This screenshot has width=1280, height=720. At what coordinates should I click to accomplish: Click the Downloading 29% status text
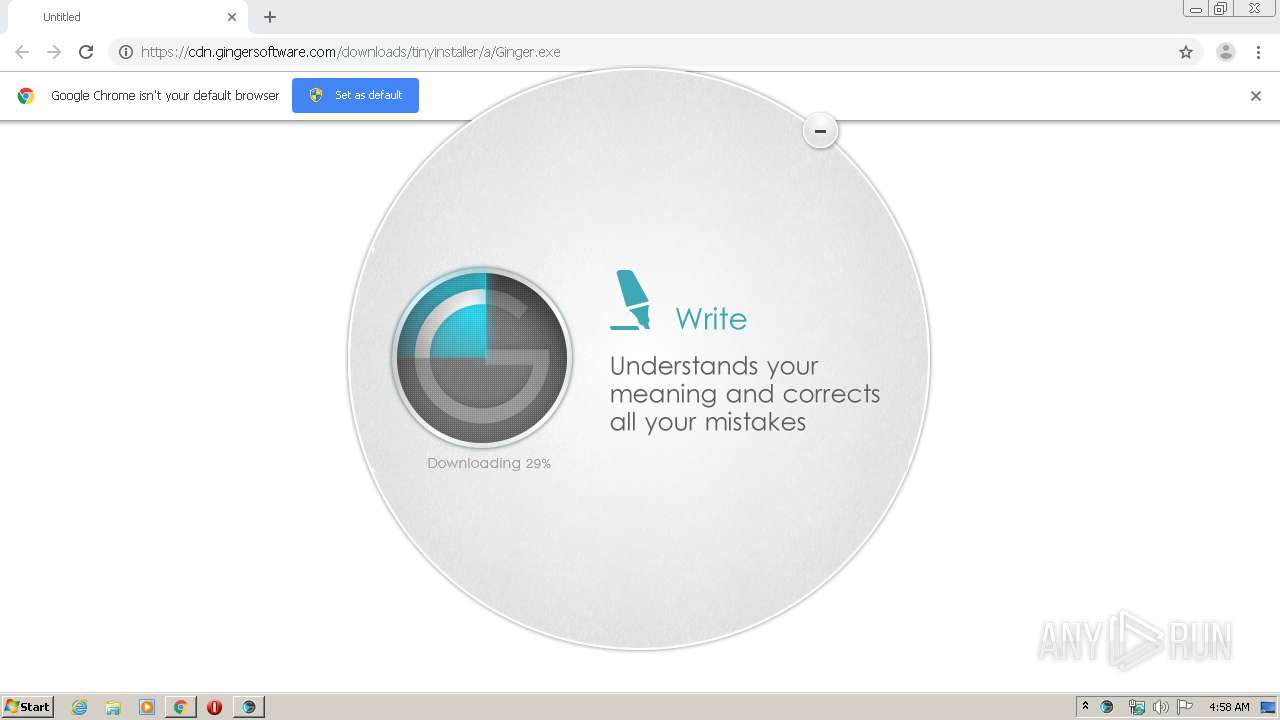[x=489, y=463]
